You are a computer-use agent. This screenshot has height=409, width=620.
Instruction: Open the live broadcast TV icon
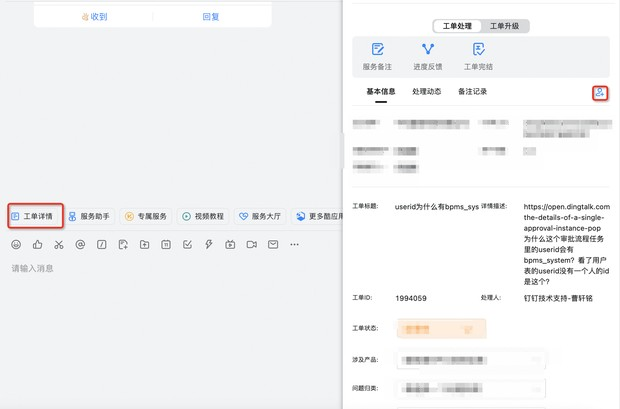pyautogui.click(x=230, y=245)
